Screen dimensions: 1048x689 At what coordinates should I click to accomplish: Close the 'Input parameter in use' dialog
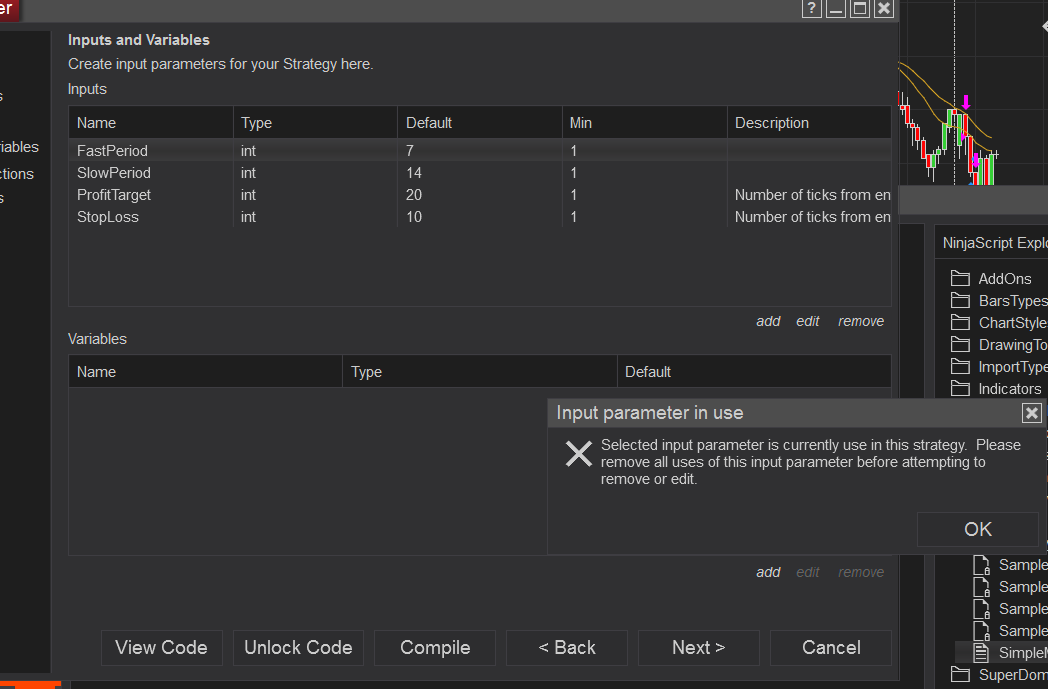[x=1032, y=413]
